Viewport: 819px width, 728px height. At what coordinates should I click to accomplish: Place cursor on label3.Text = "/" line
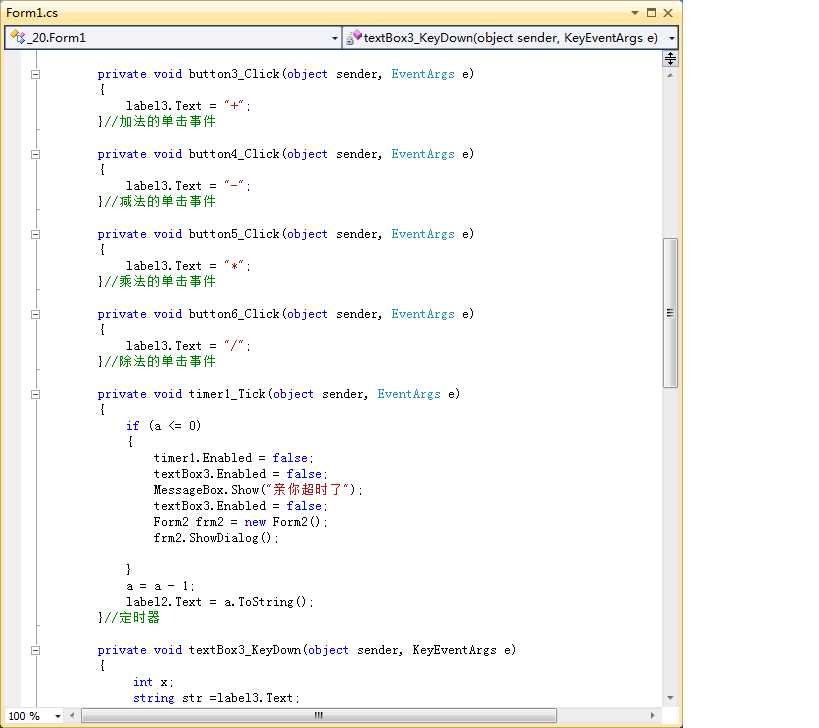[x=188, y=346]
